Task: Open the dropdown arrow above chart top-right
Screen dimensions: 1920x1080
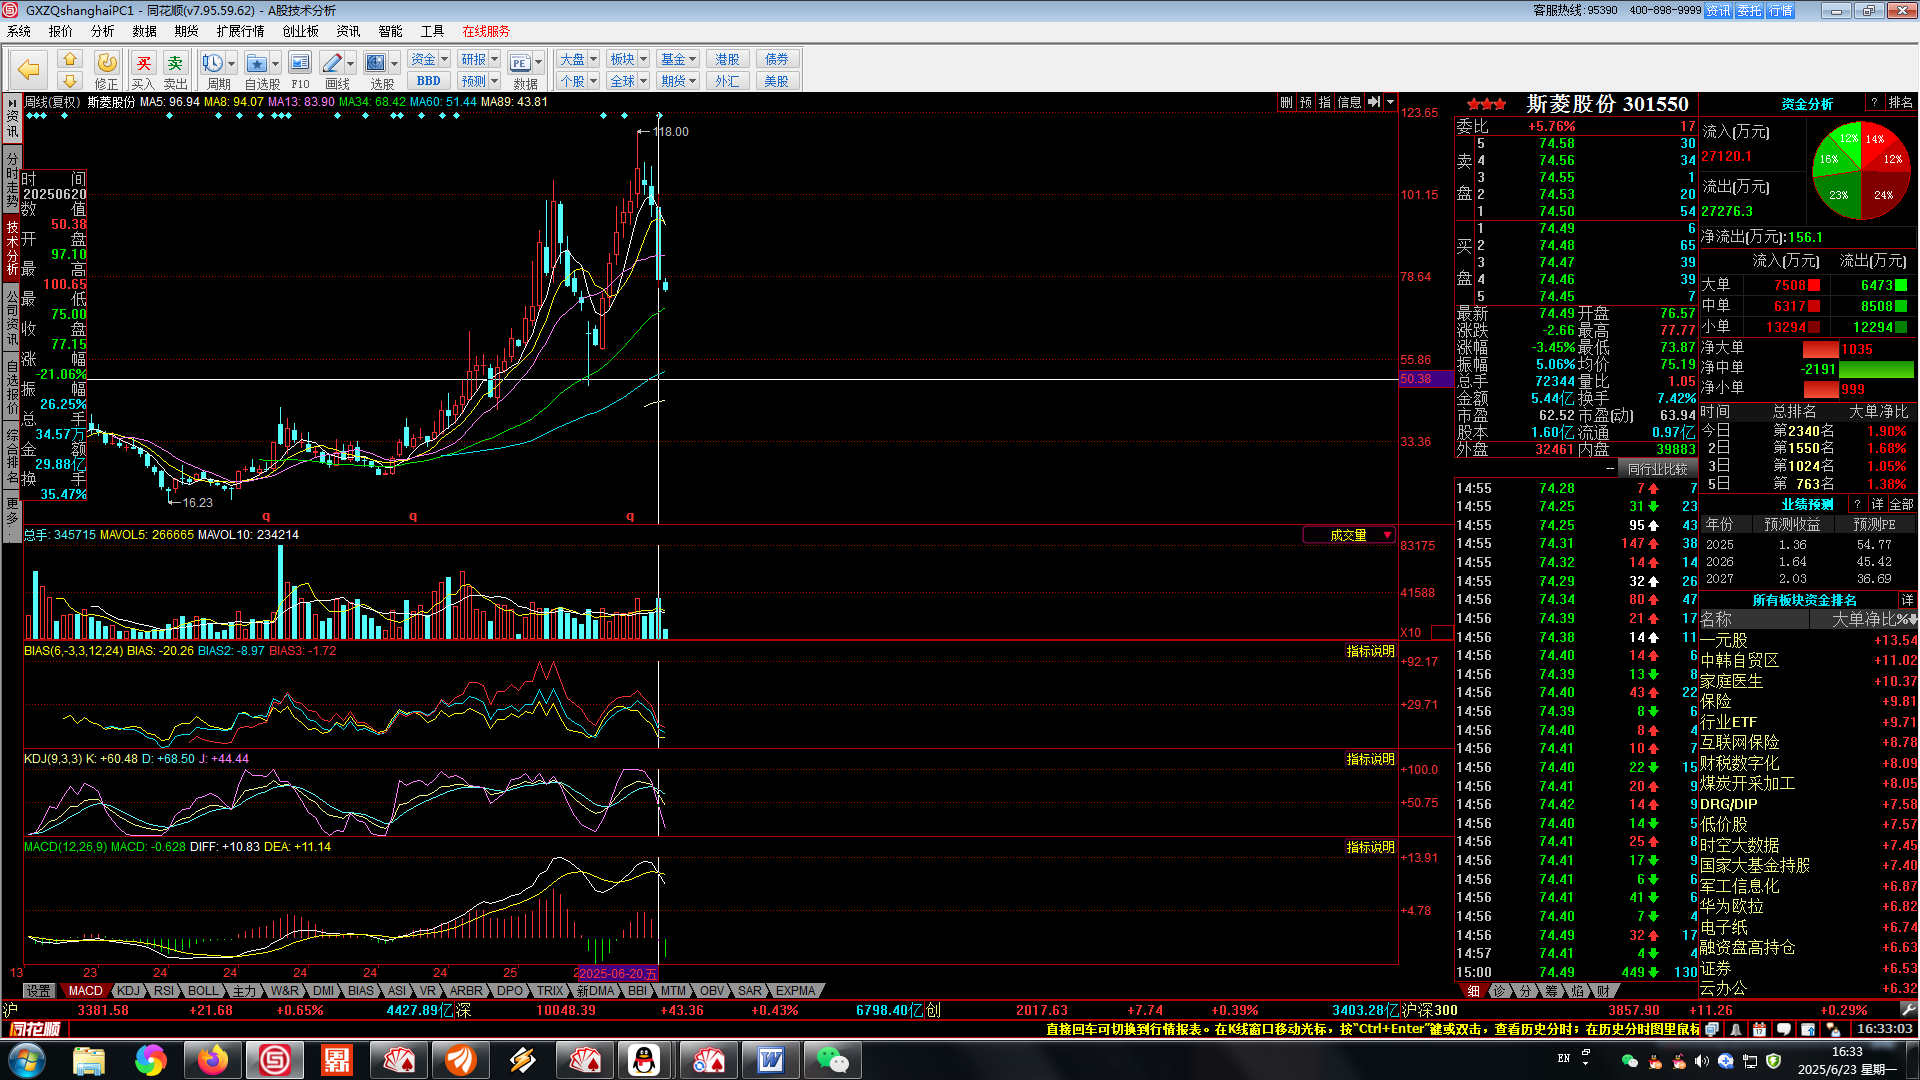Action: coord(1390,102)
